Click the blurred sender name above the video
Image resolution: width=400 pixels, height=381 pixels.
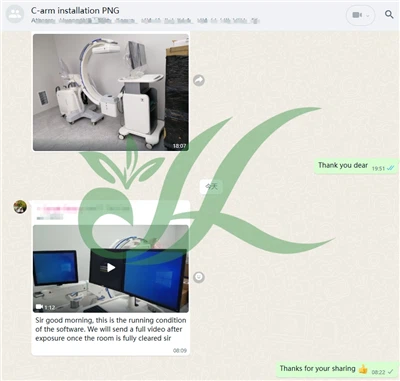[x=83, y=209]
